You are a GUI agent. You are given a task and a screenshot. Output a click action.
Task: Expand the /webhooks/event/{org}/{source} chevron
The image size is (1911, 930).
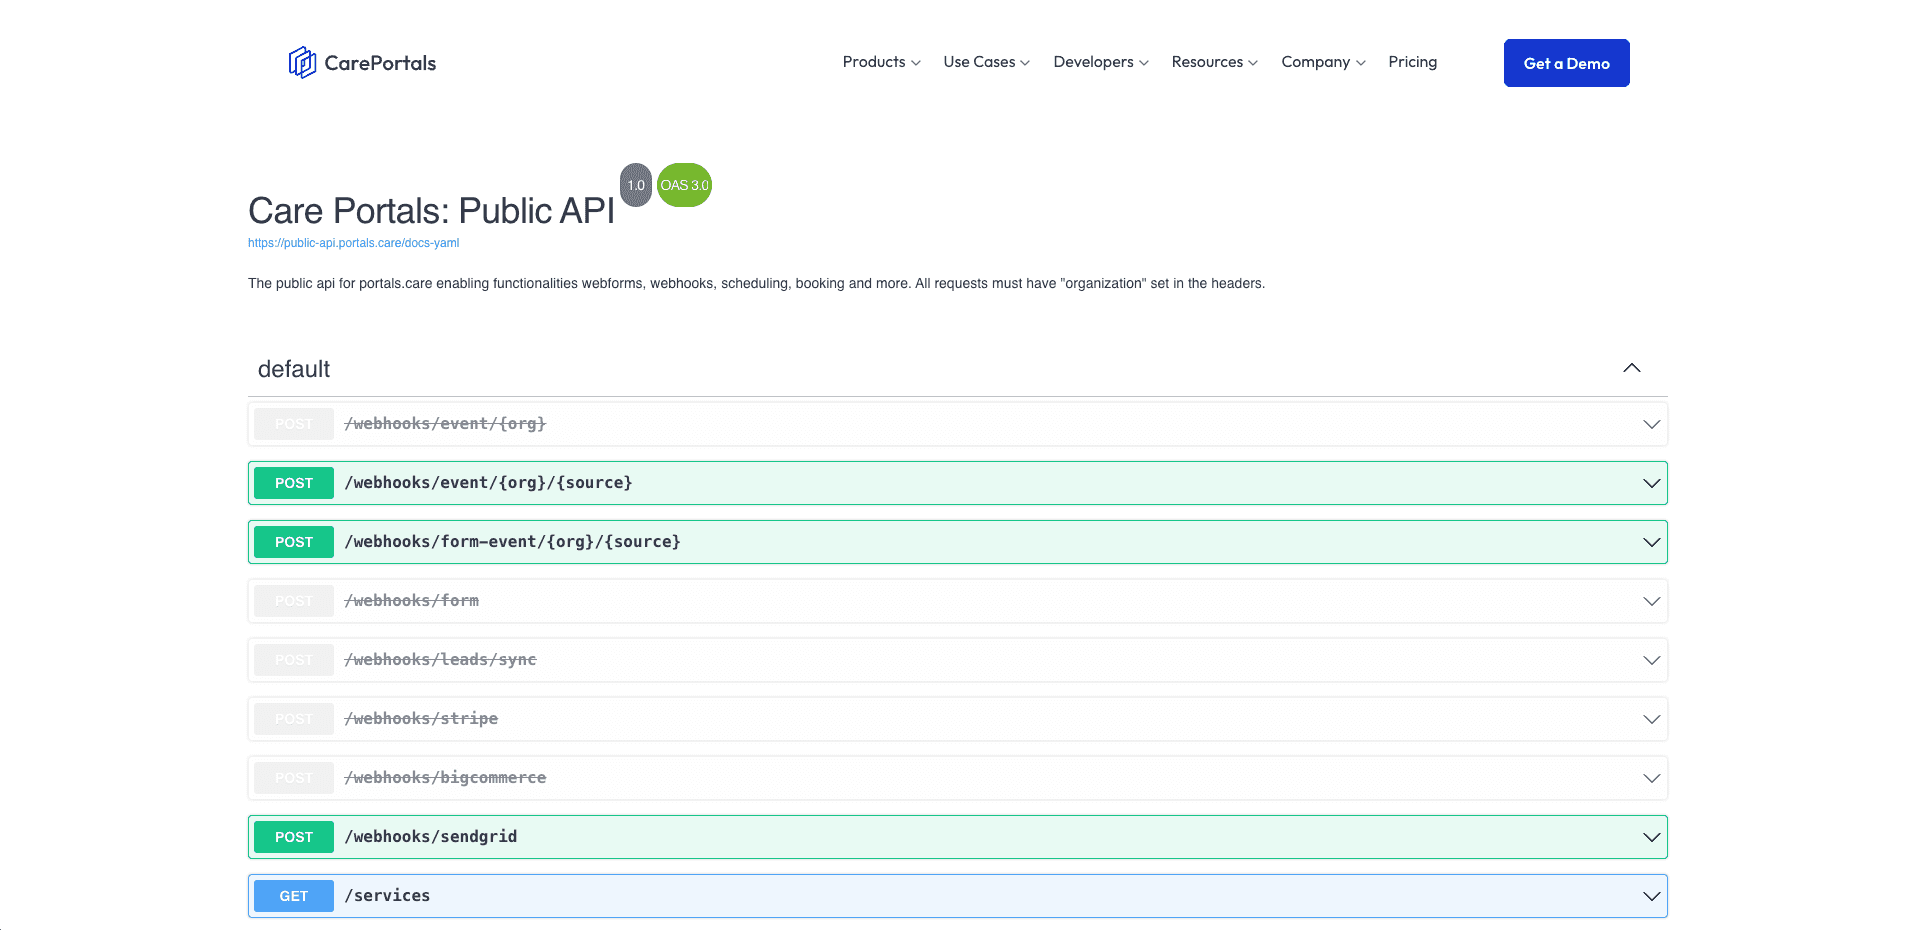click(1651, 483)
